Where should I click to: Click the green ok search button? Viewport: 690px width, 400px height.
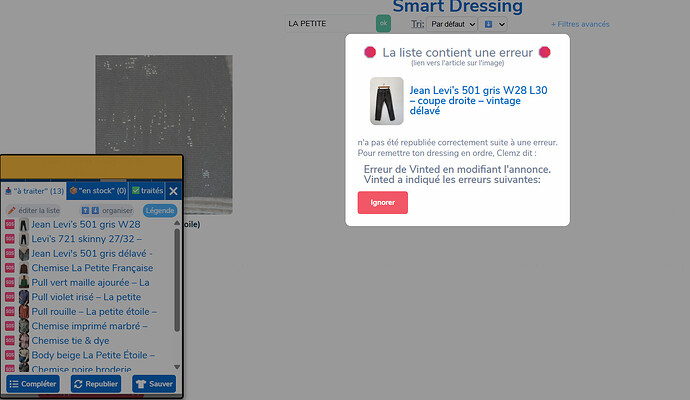(383, 23)
